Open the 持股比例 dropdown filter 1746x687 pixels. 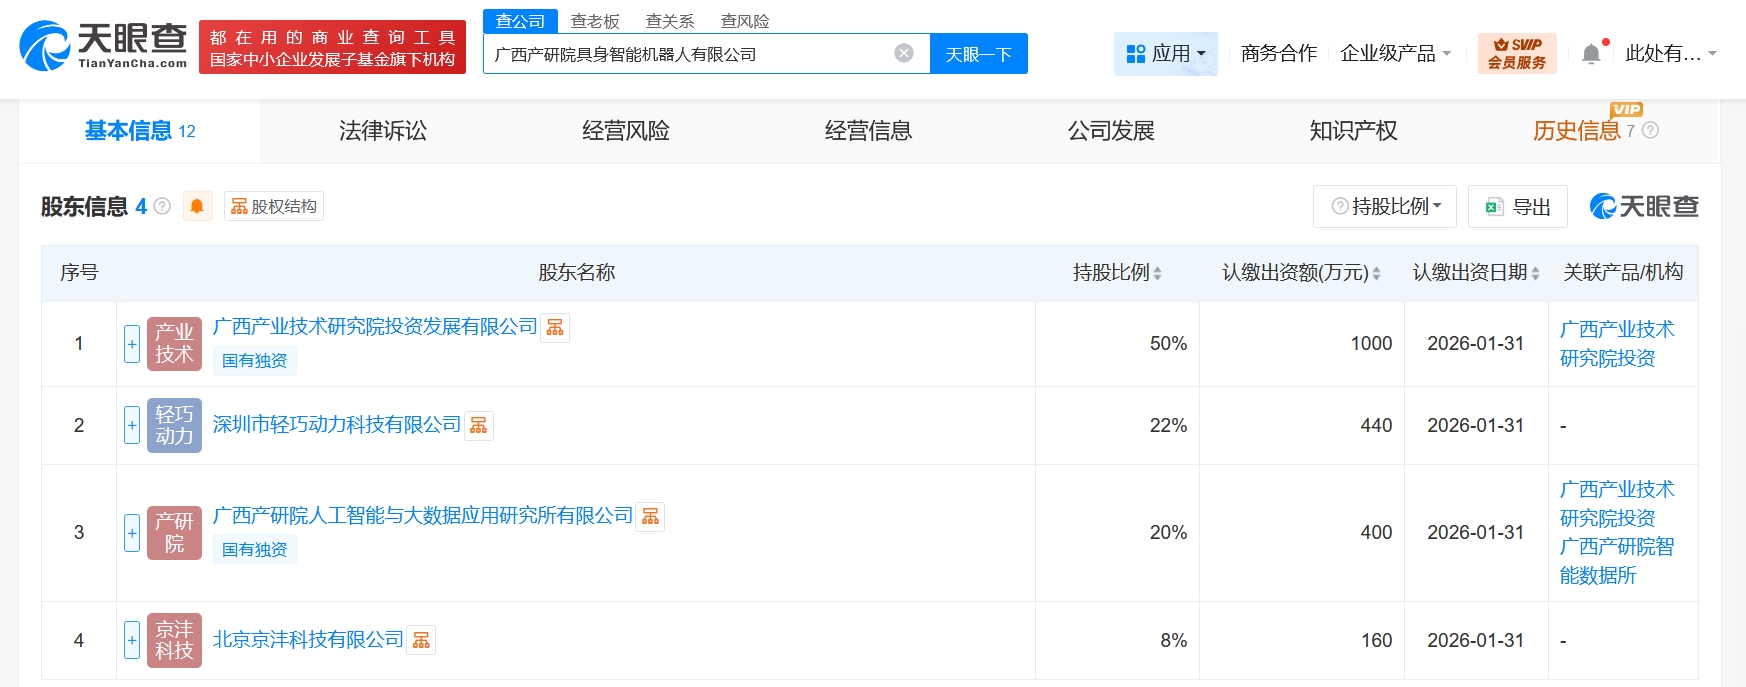[1385, 206]
